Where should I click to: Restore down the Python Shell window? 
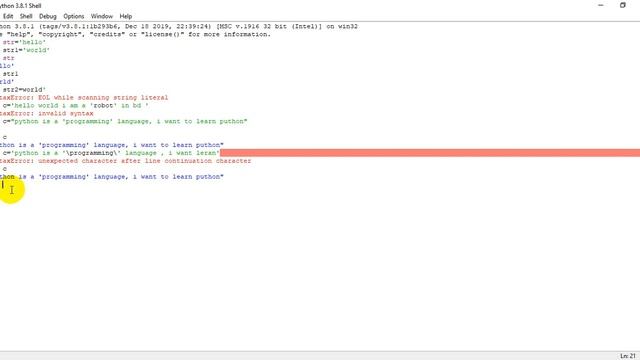[x=623, y=5]
